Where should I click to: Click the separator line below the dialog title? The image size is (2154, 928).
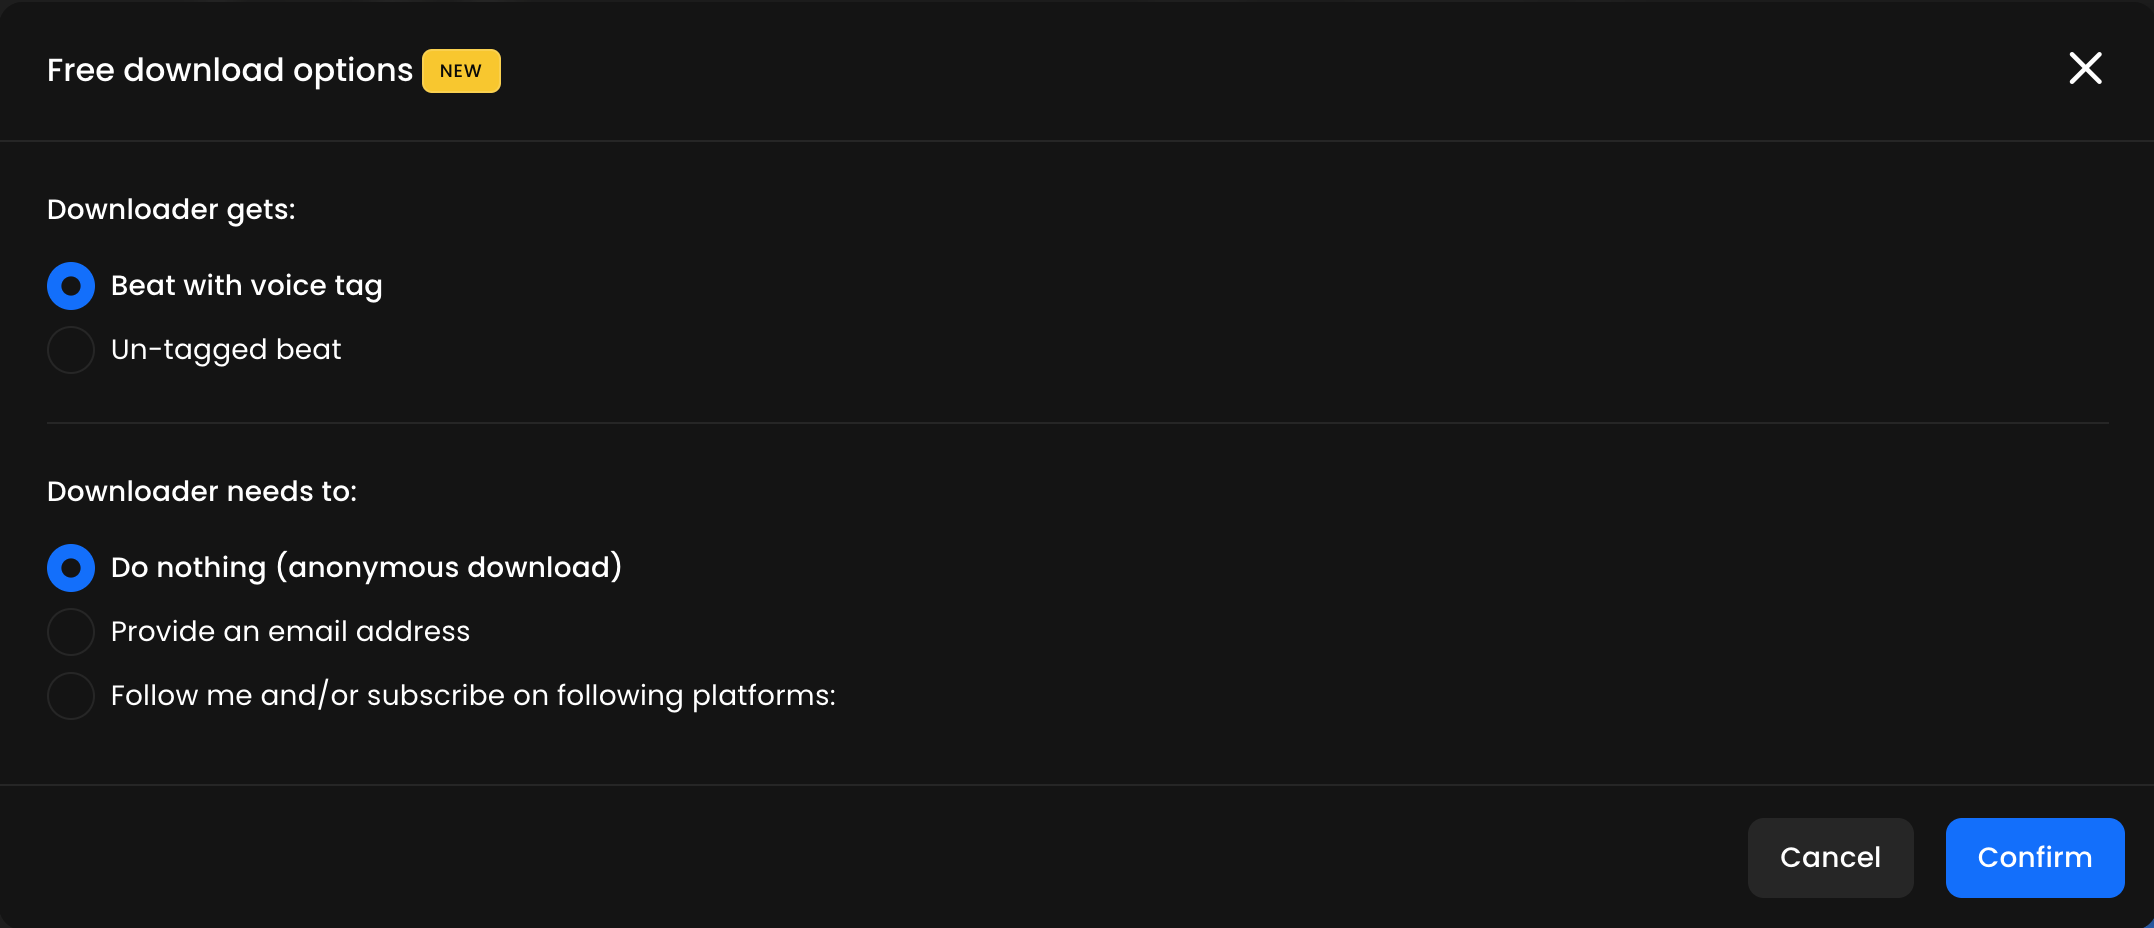pos(1077,141)
